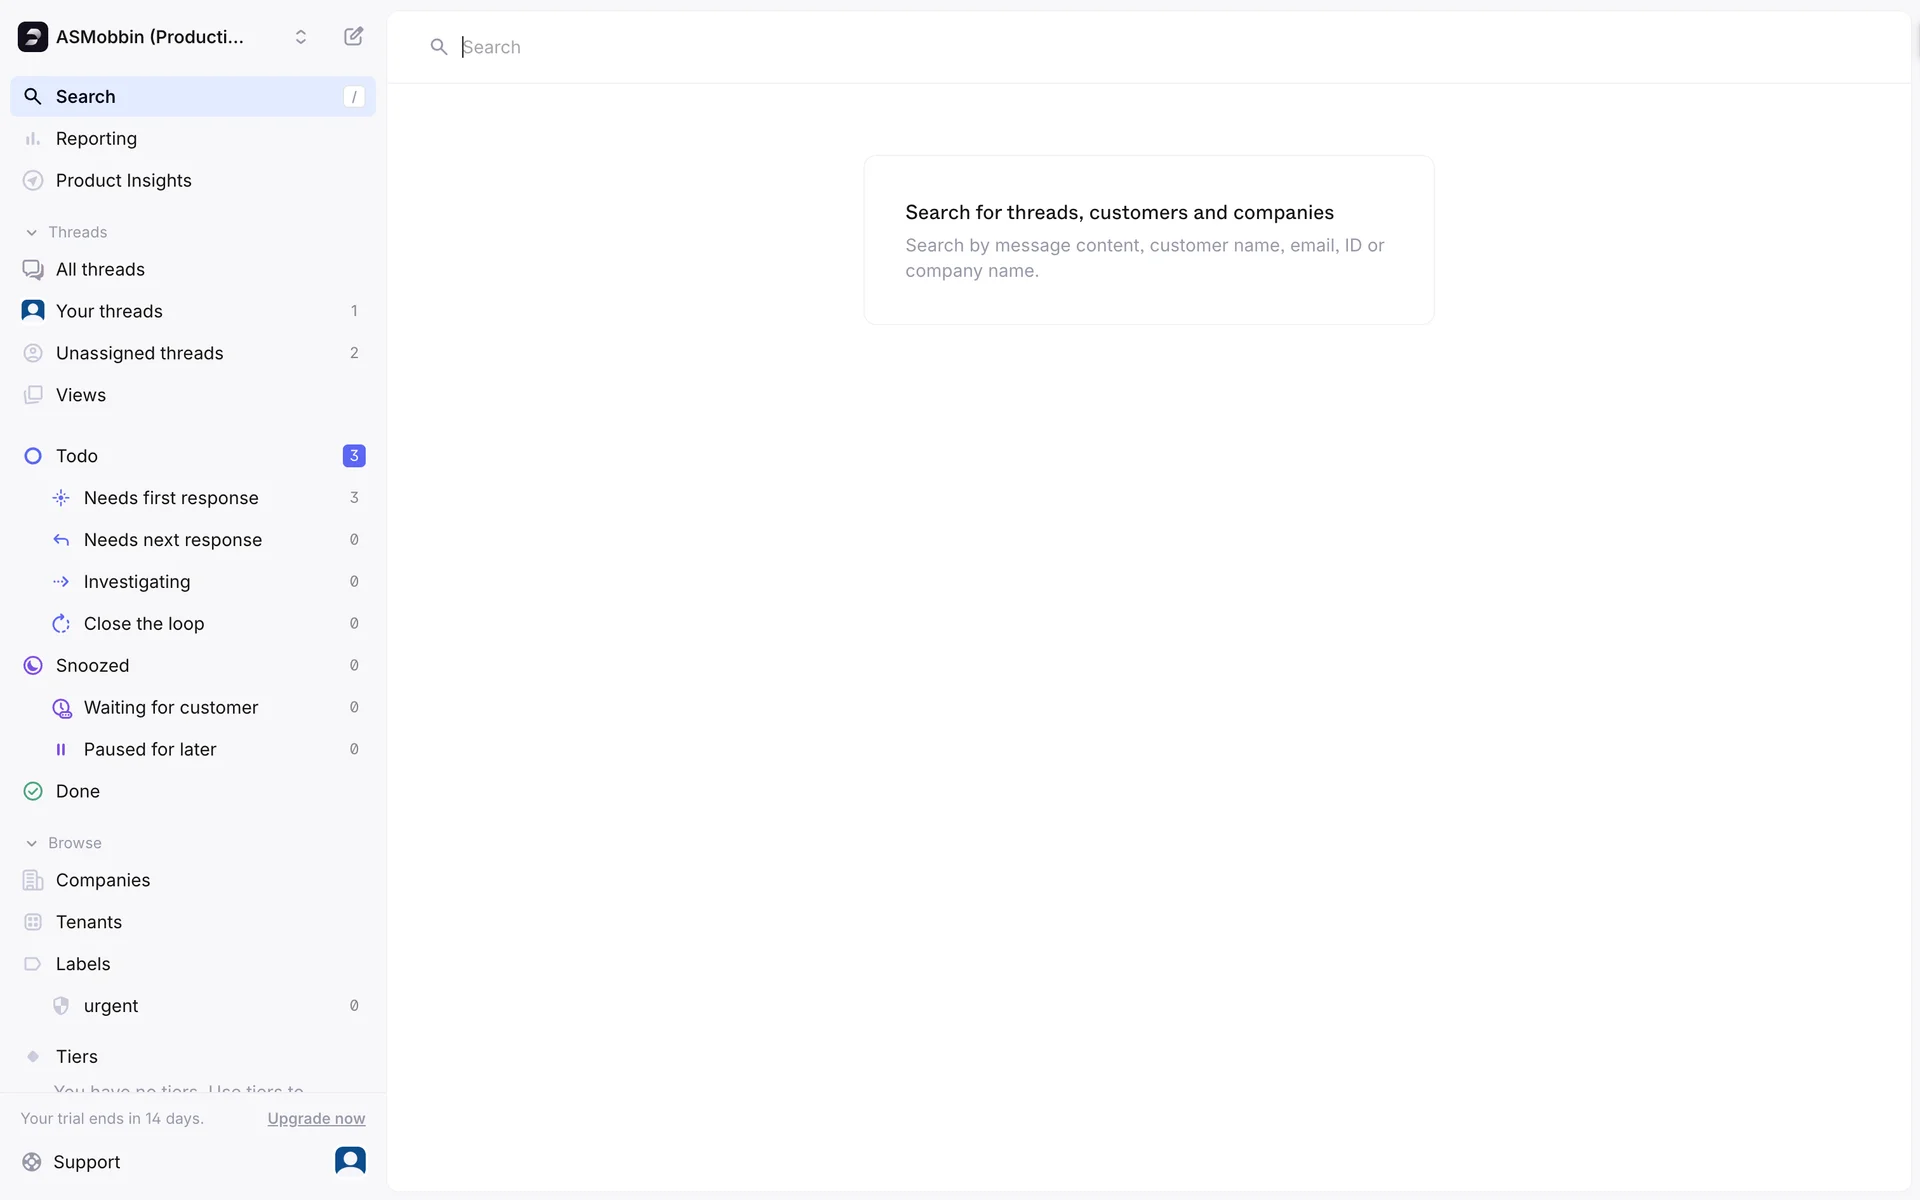Select Waiting for customer
The image size is (1920, 1200).
click(x=171, y=708)
